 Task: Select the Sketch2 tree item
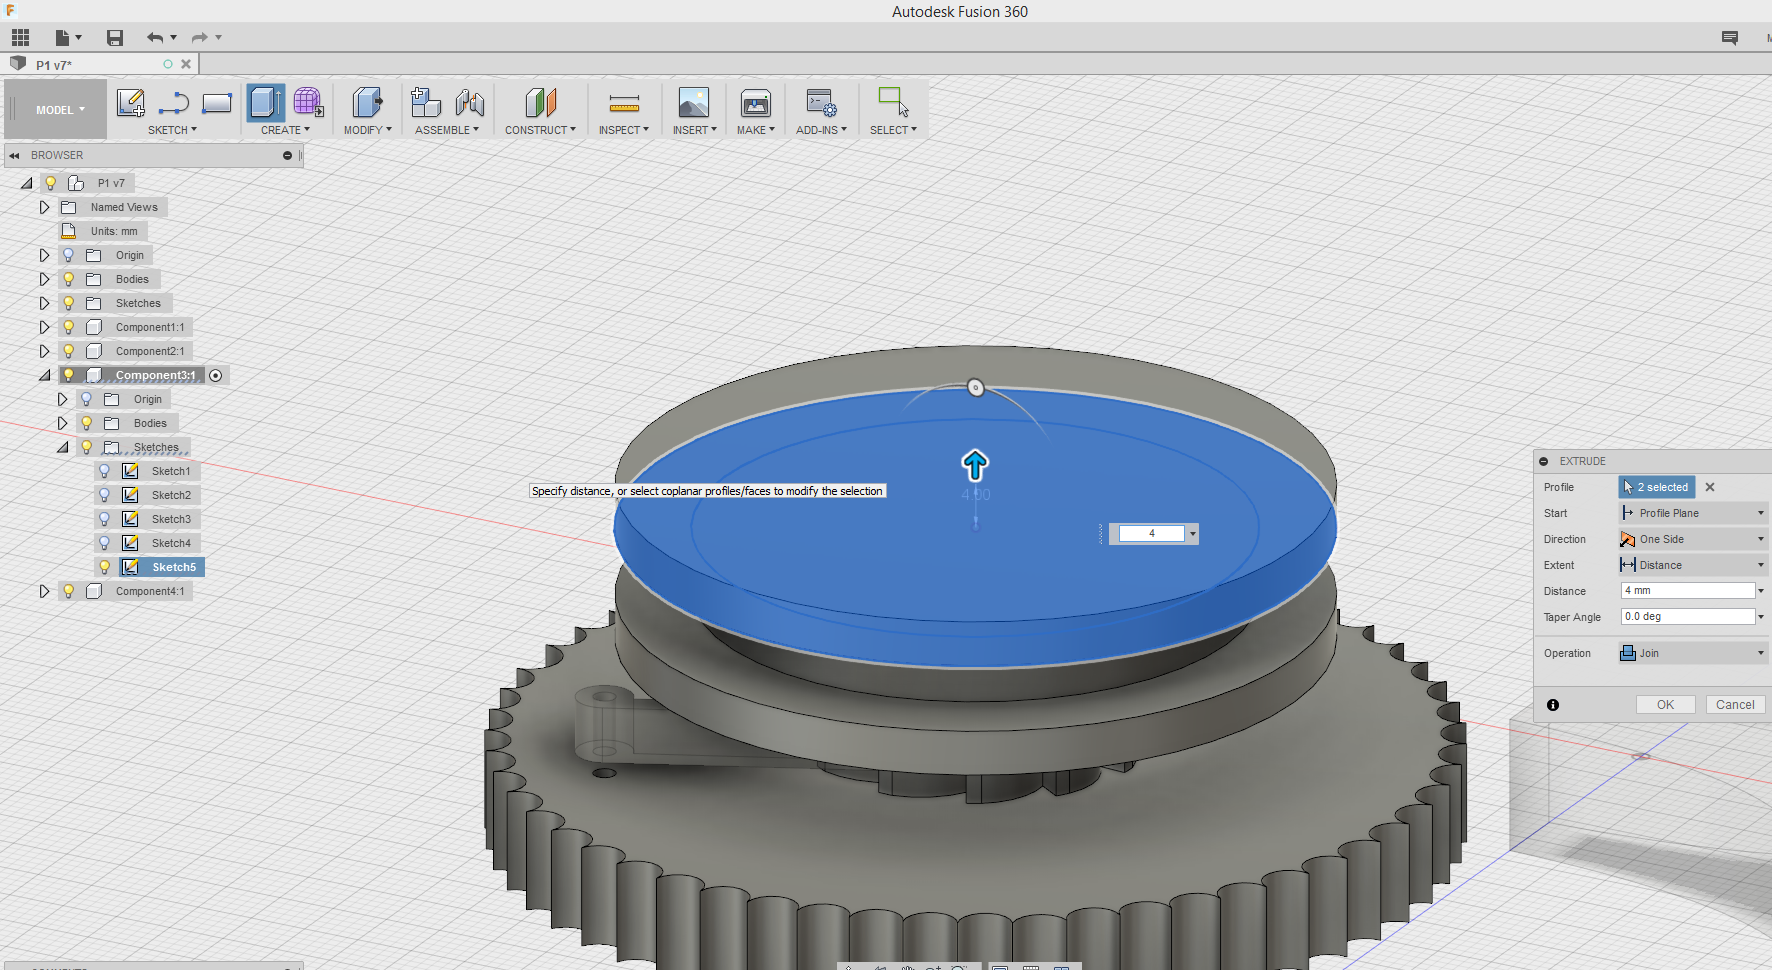click(x=171, y=495)
